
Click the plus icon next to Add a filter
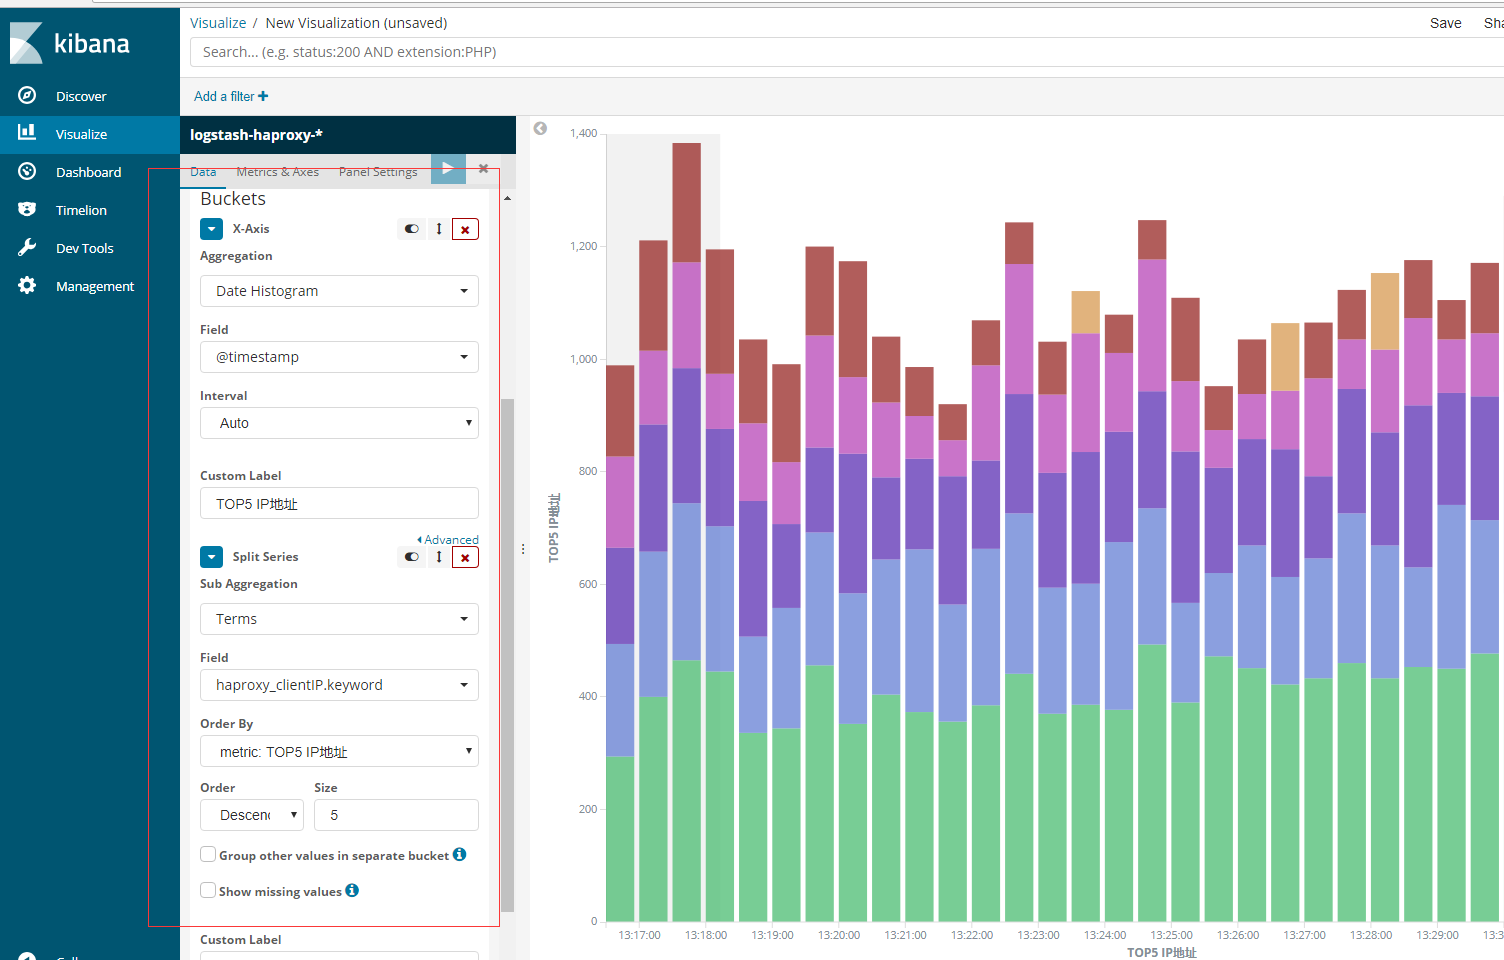pos(263,96)
